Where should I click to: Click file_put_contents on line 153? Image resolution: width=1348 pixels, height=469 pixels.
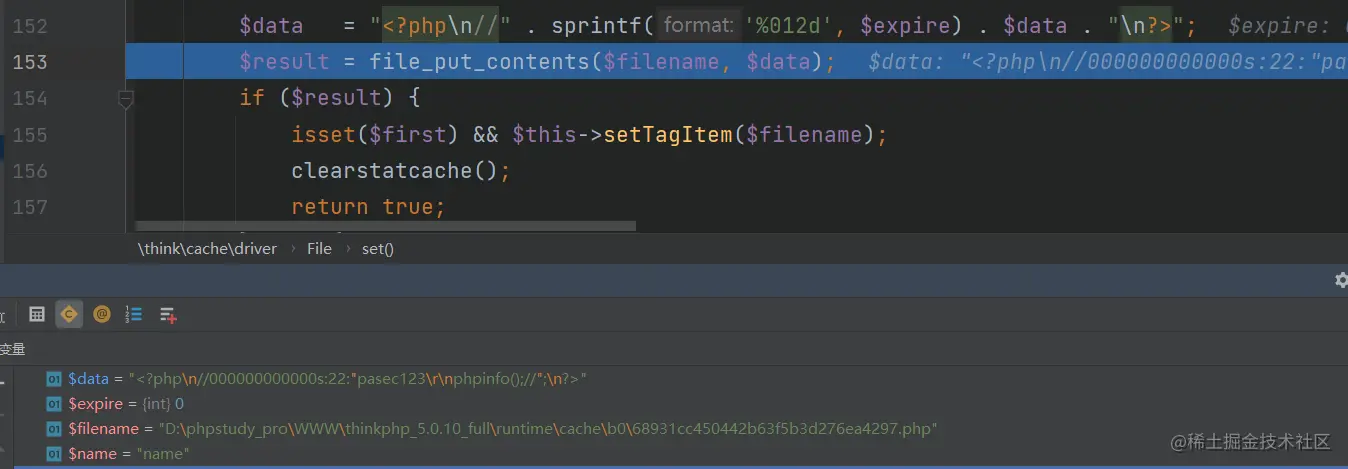(x=480, y=62)
